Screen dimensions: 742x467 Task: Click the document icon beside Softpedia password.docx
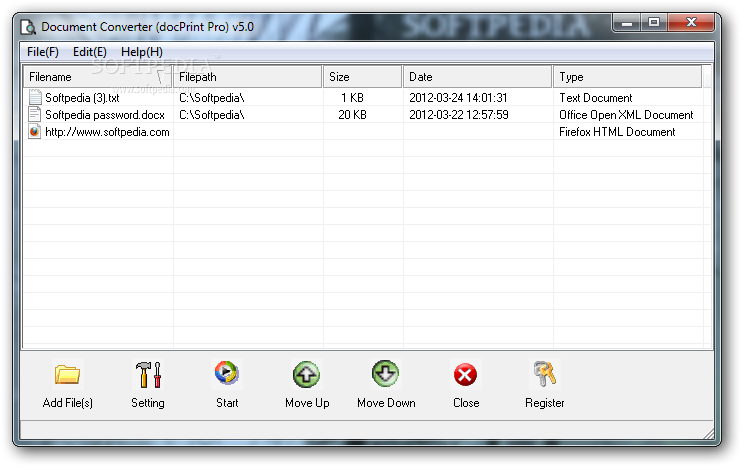(35, 114)
